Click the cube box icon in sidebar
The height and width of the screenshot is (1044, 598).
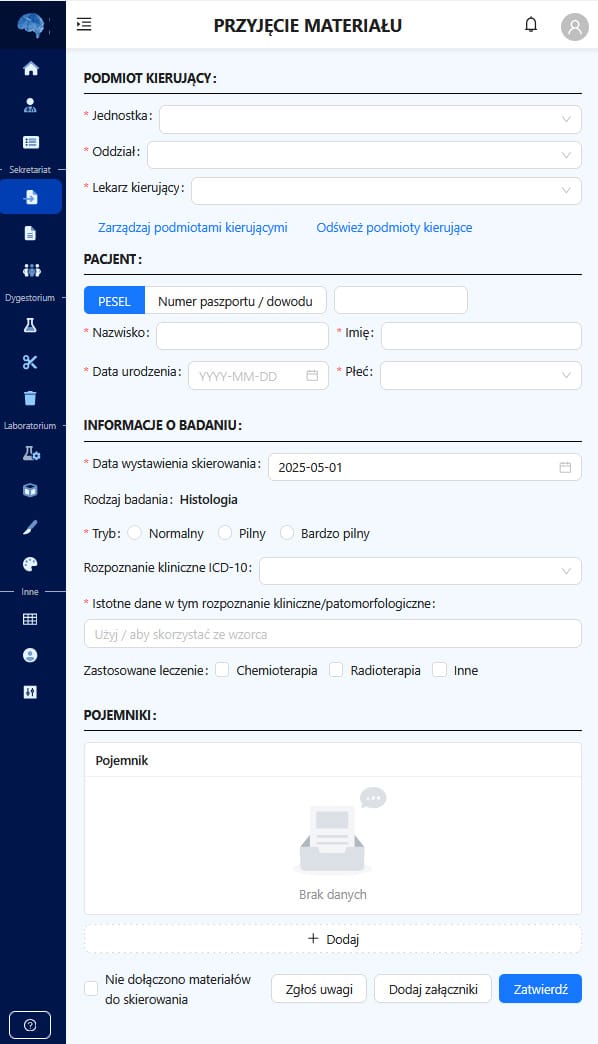(30, 491)
